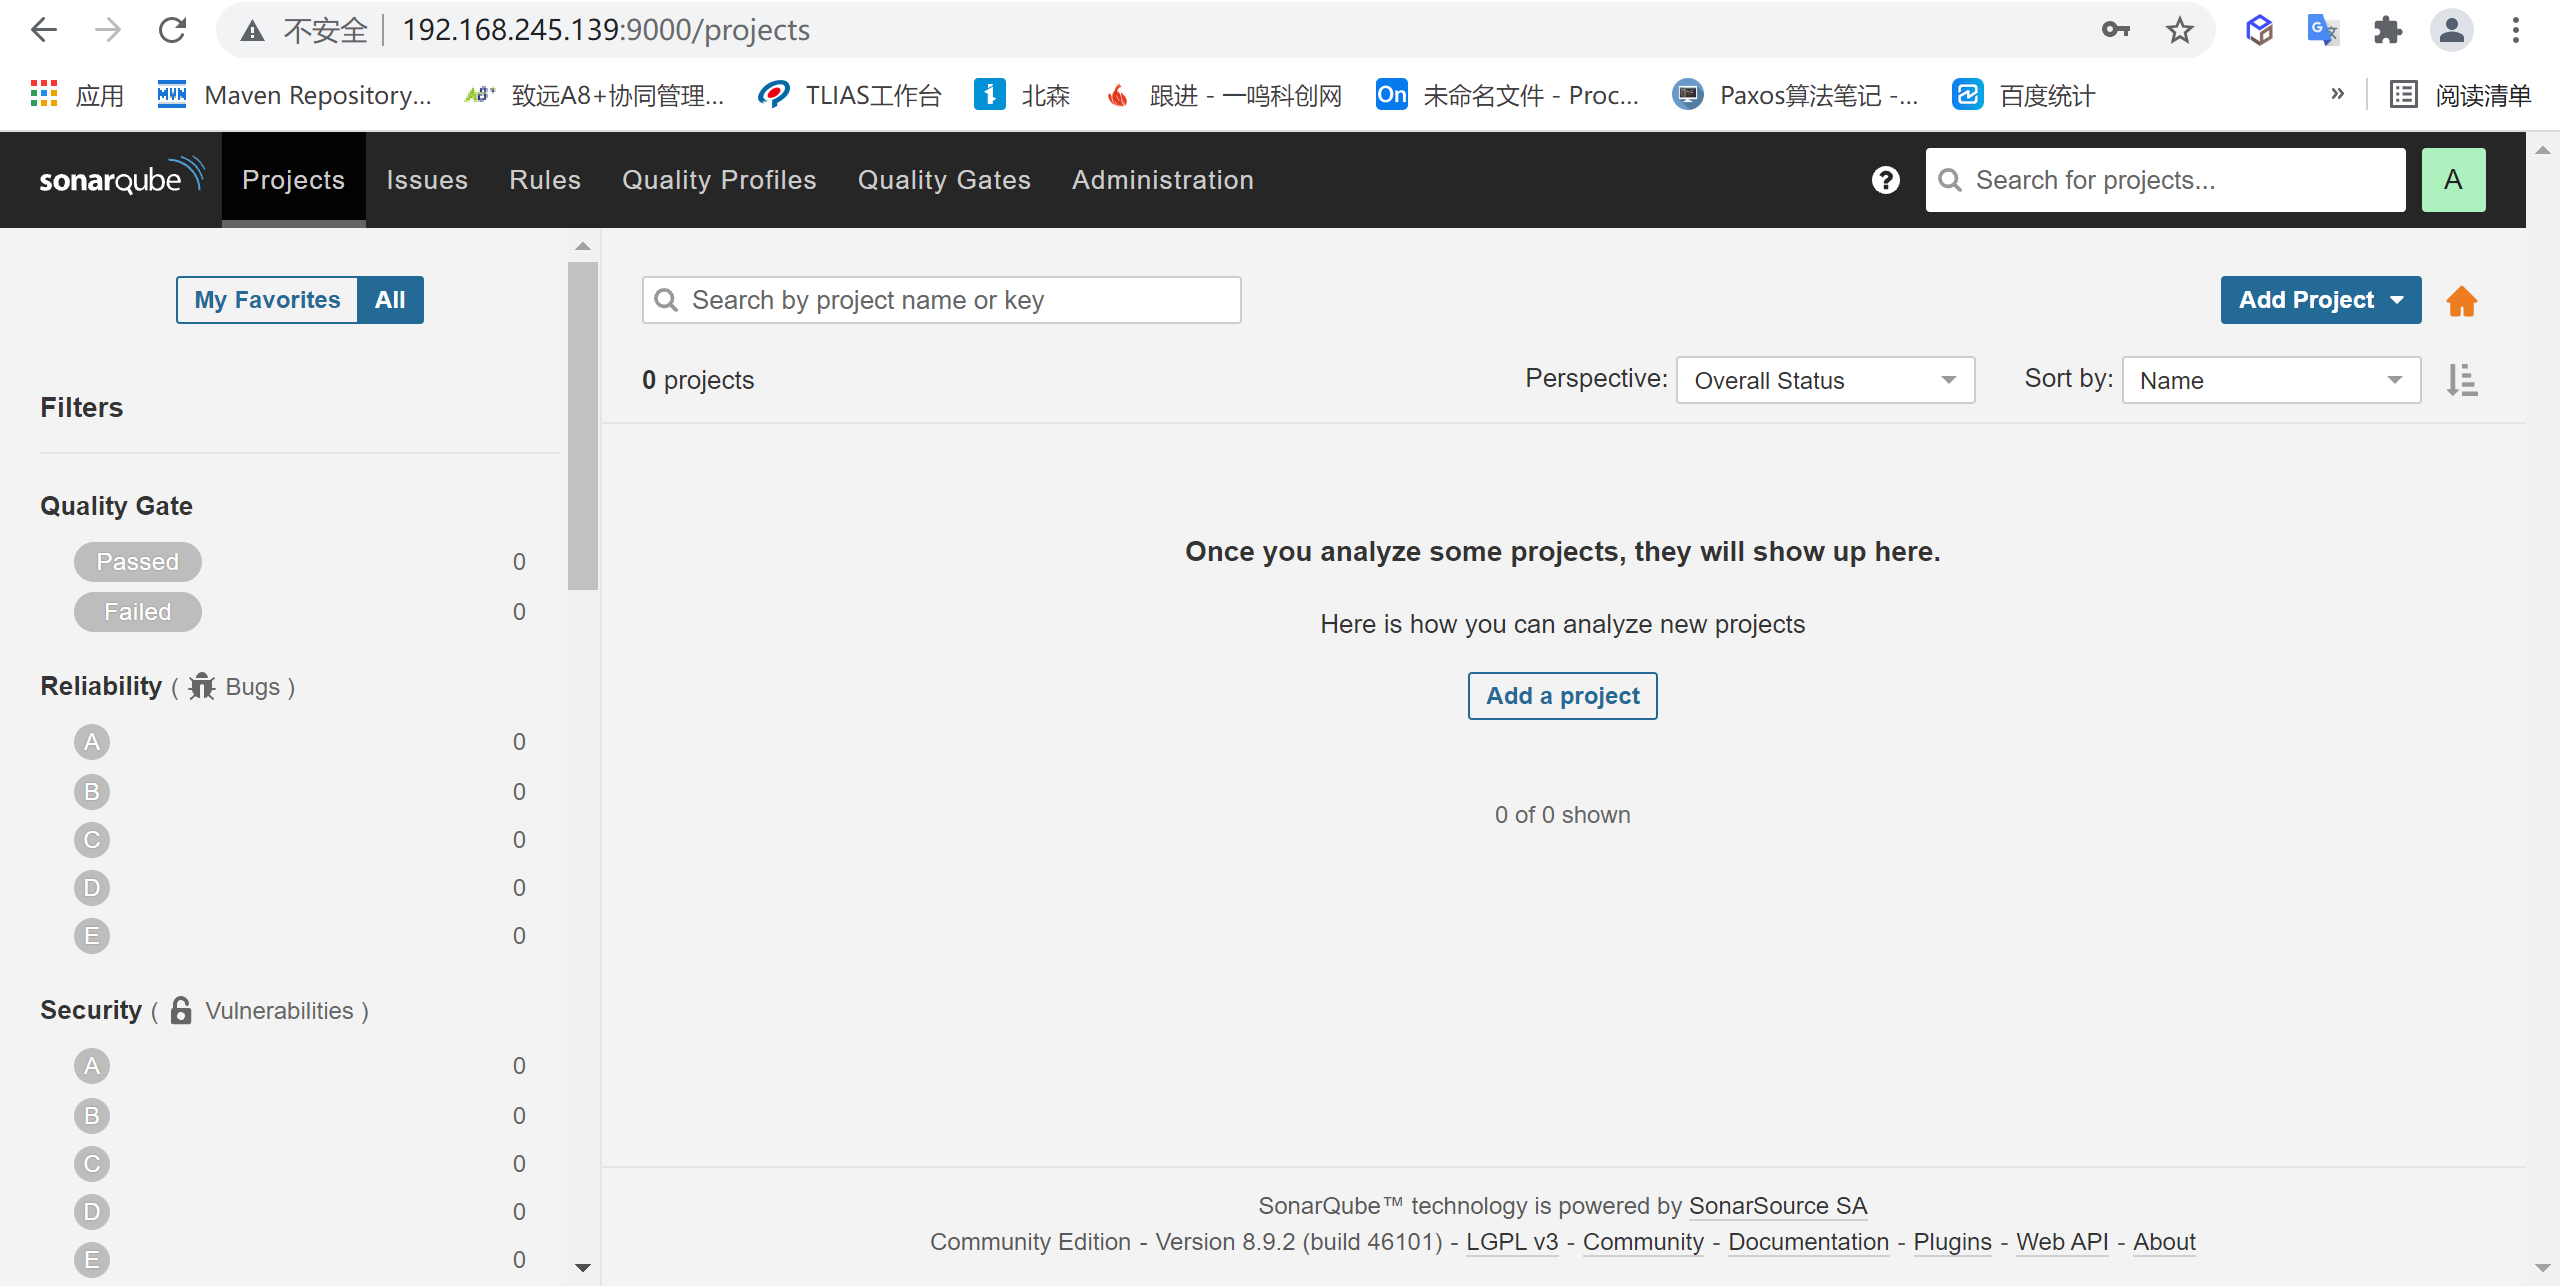Bookmark page with the star icon
This screenshot has width=2560, height=1286.
click(2179, 30)
